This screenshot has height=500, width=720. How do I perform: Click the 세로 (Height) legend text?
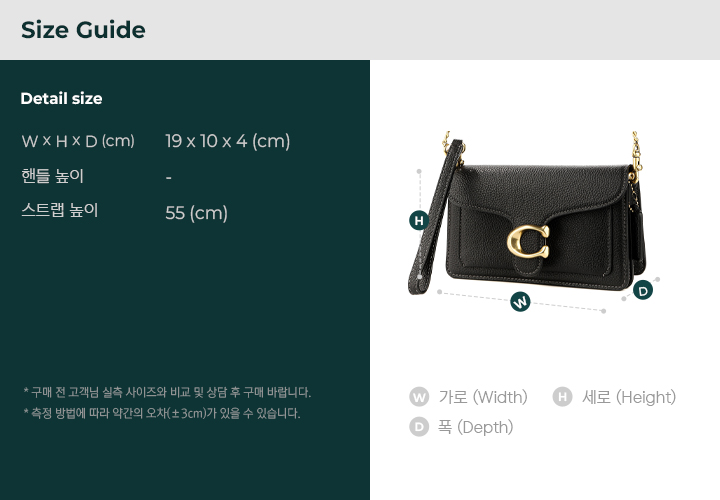[x=629, y=397]
